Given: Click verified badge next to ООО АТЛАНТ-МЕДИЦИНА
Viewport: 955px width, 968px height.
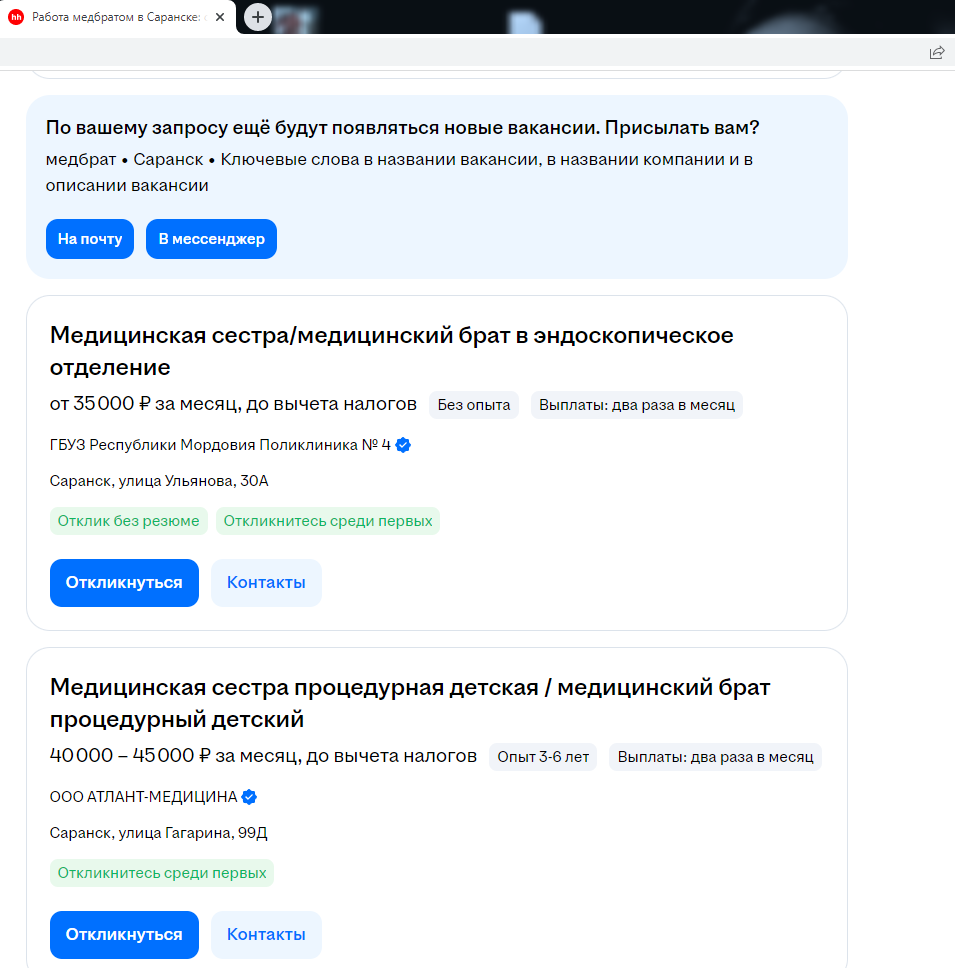Looking at the screenshot, I should 249,797.
